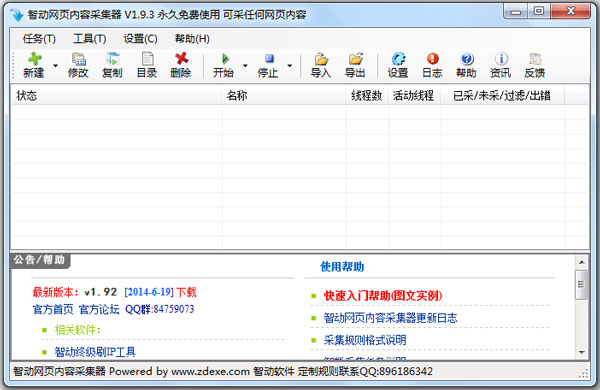This screenshot has width=600, height=390.
Task: Click the 已采/未采/过滤/出错 column header
Action: pyautogui.click(x=502, y=95)
